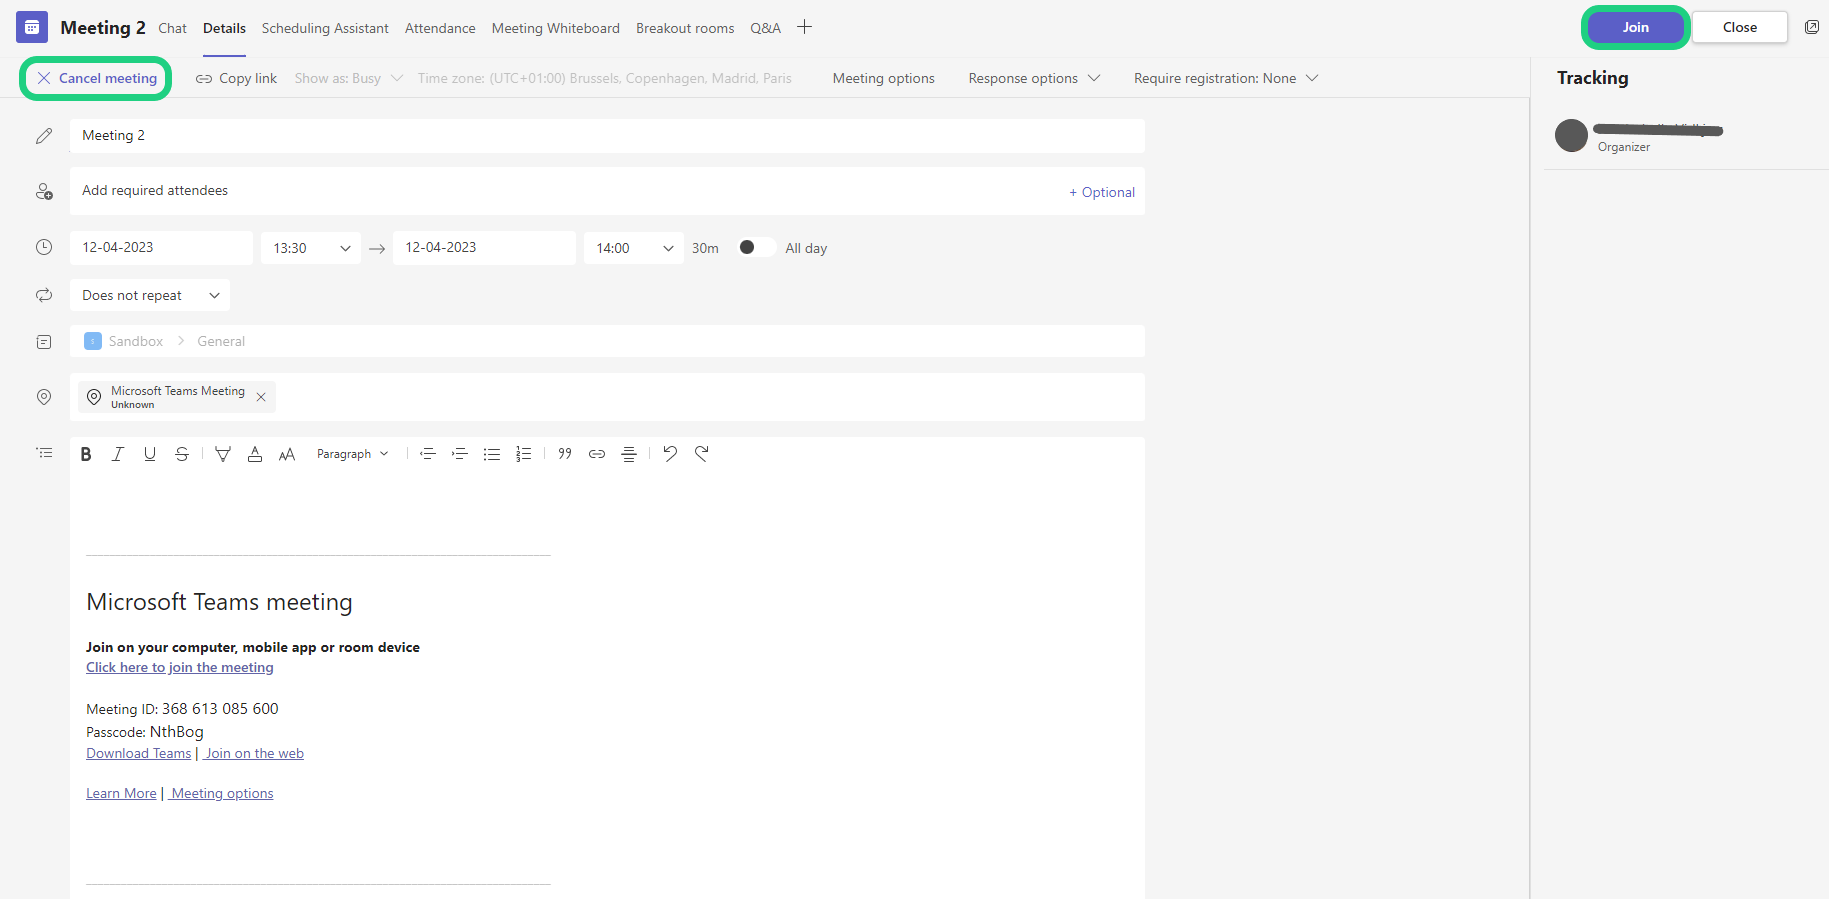Image resolution: width=1829 pixels, height=899 pixels.
Task: Insert a quote block
Action: click(565, 454)
